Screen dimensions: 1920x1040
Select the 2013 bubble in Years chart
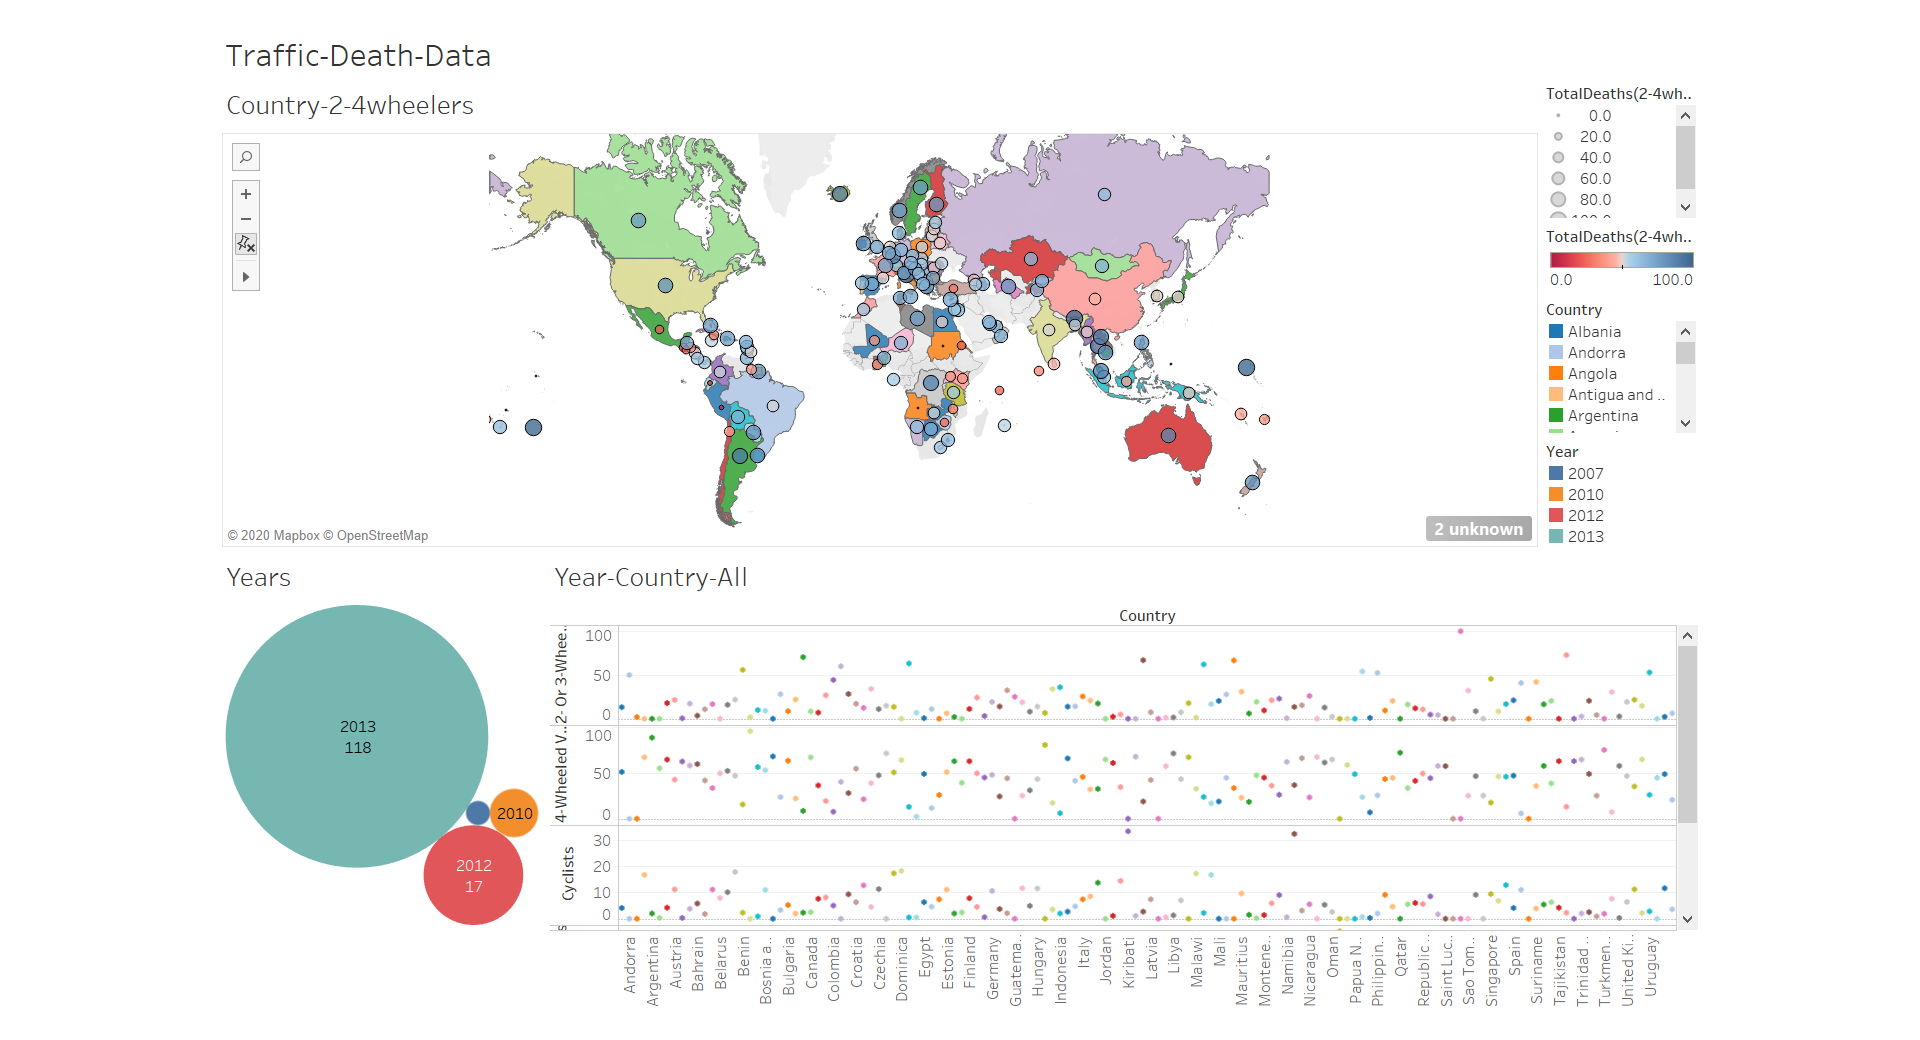[357, 736]
